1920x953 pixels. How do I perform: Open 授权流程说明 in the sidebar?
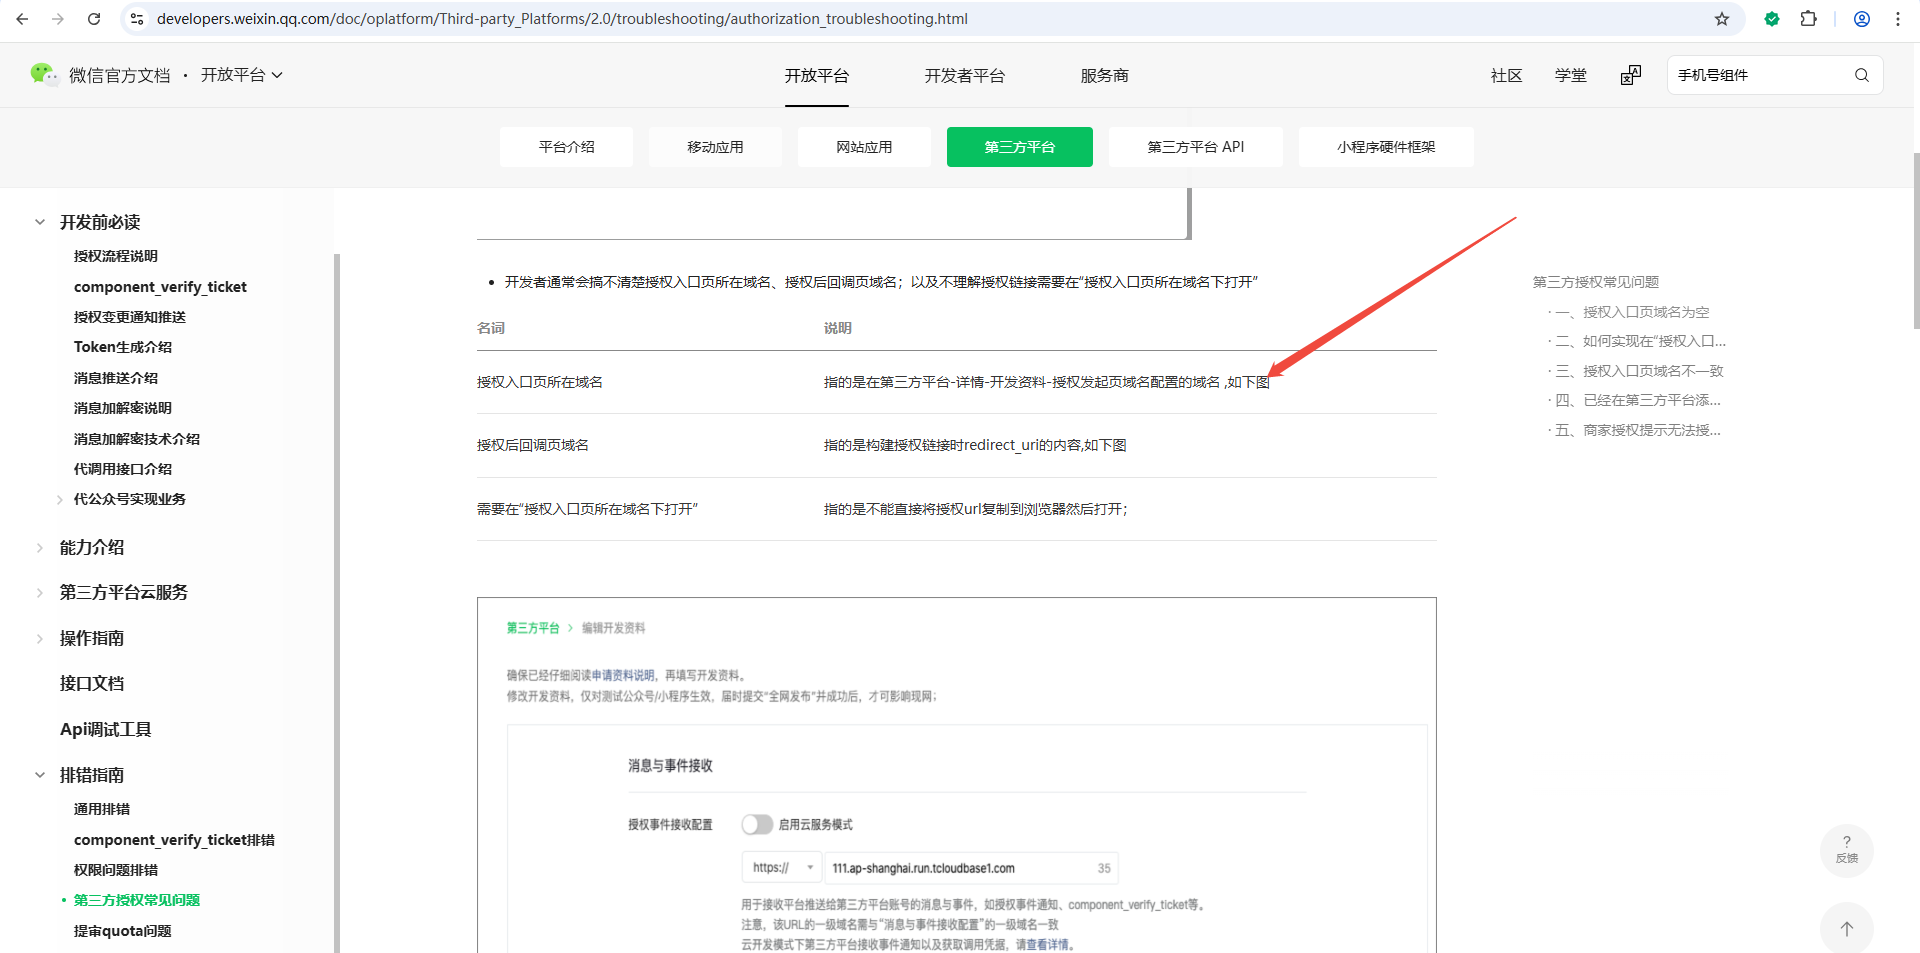point(116,256)
